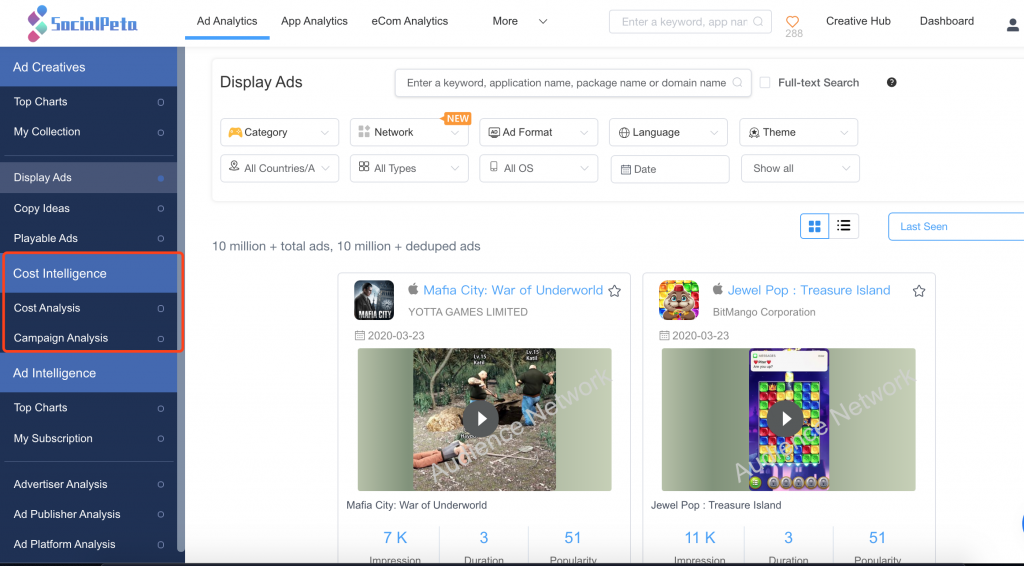This screenshot has width=1024, height=566.
Task: Open the Theme dropdown
Action: [x=798, y=133]
